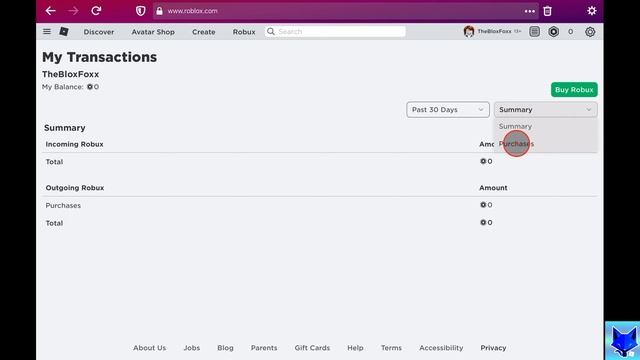Click the padlock icon in address bar

159,11
